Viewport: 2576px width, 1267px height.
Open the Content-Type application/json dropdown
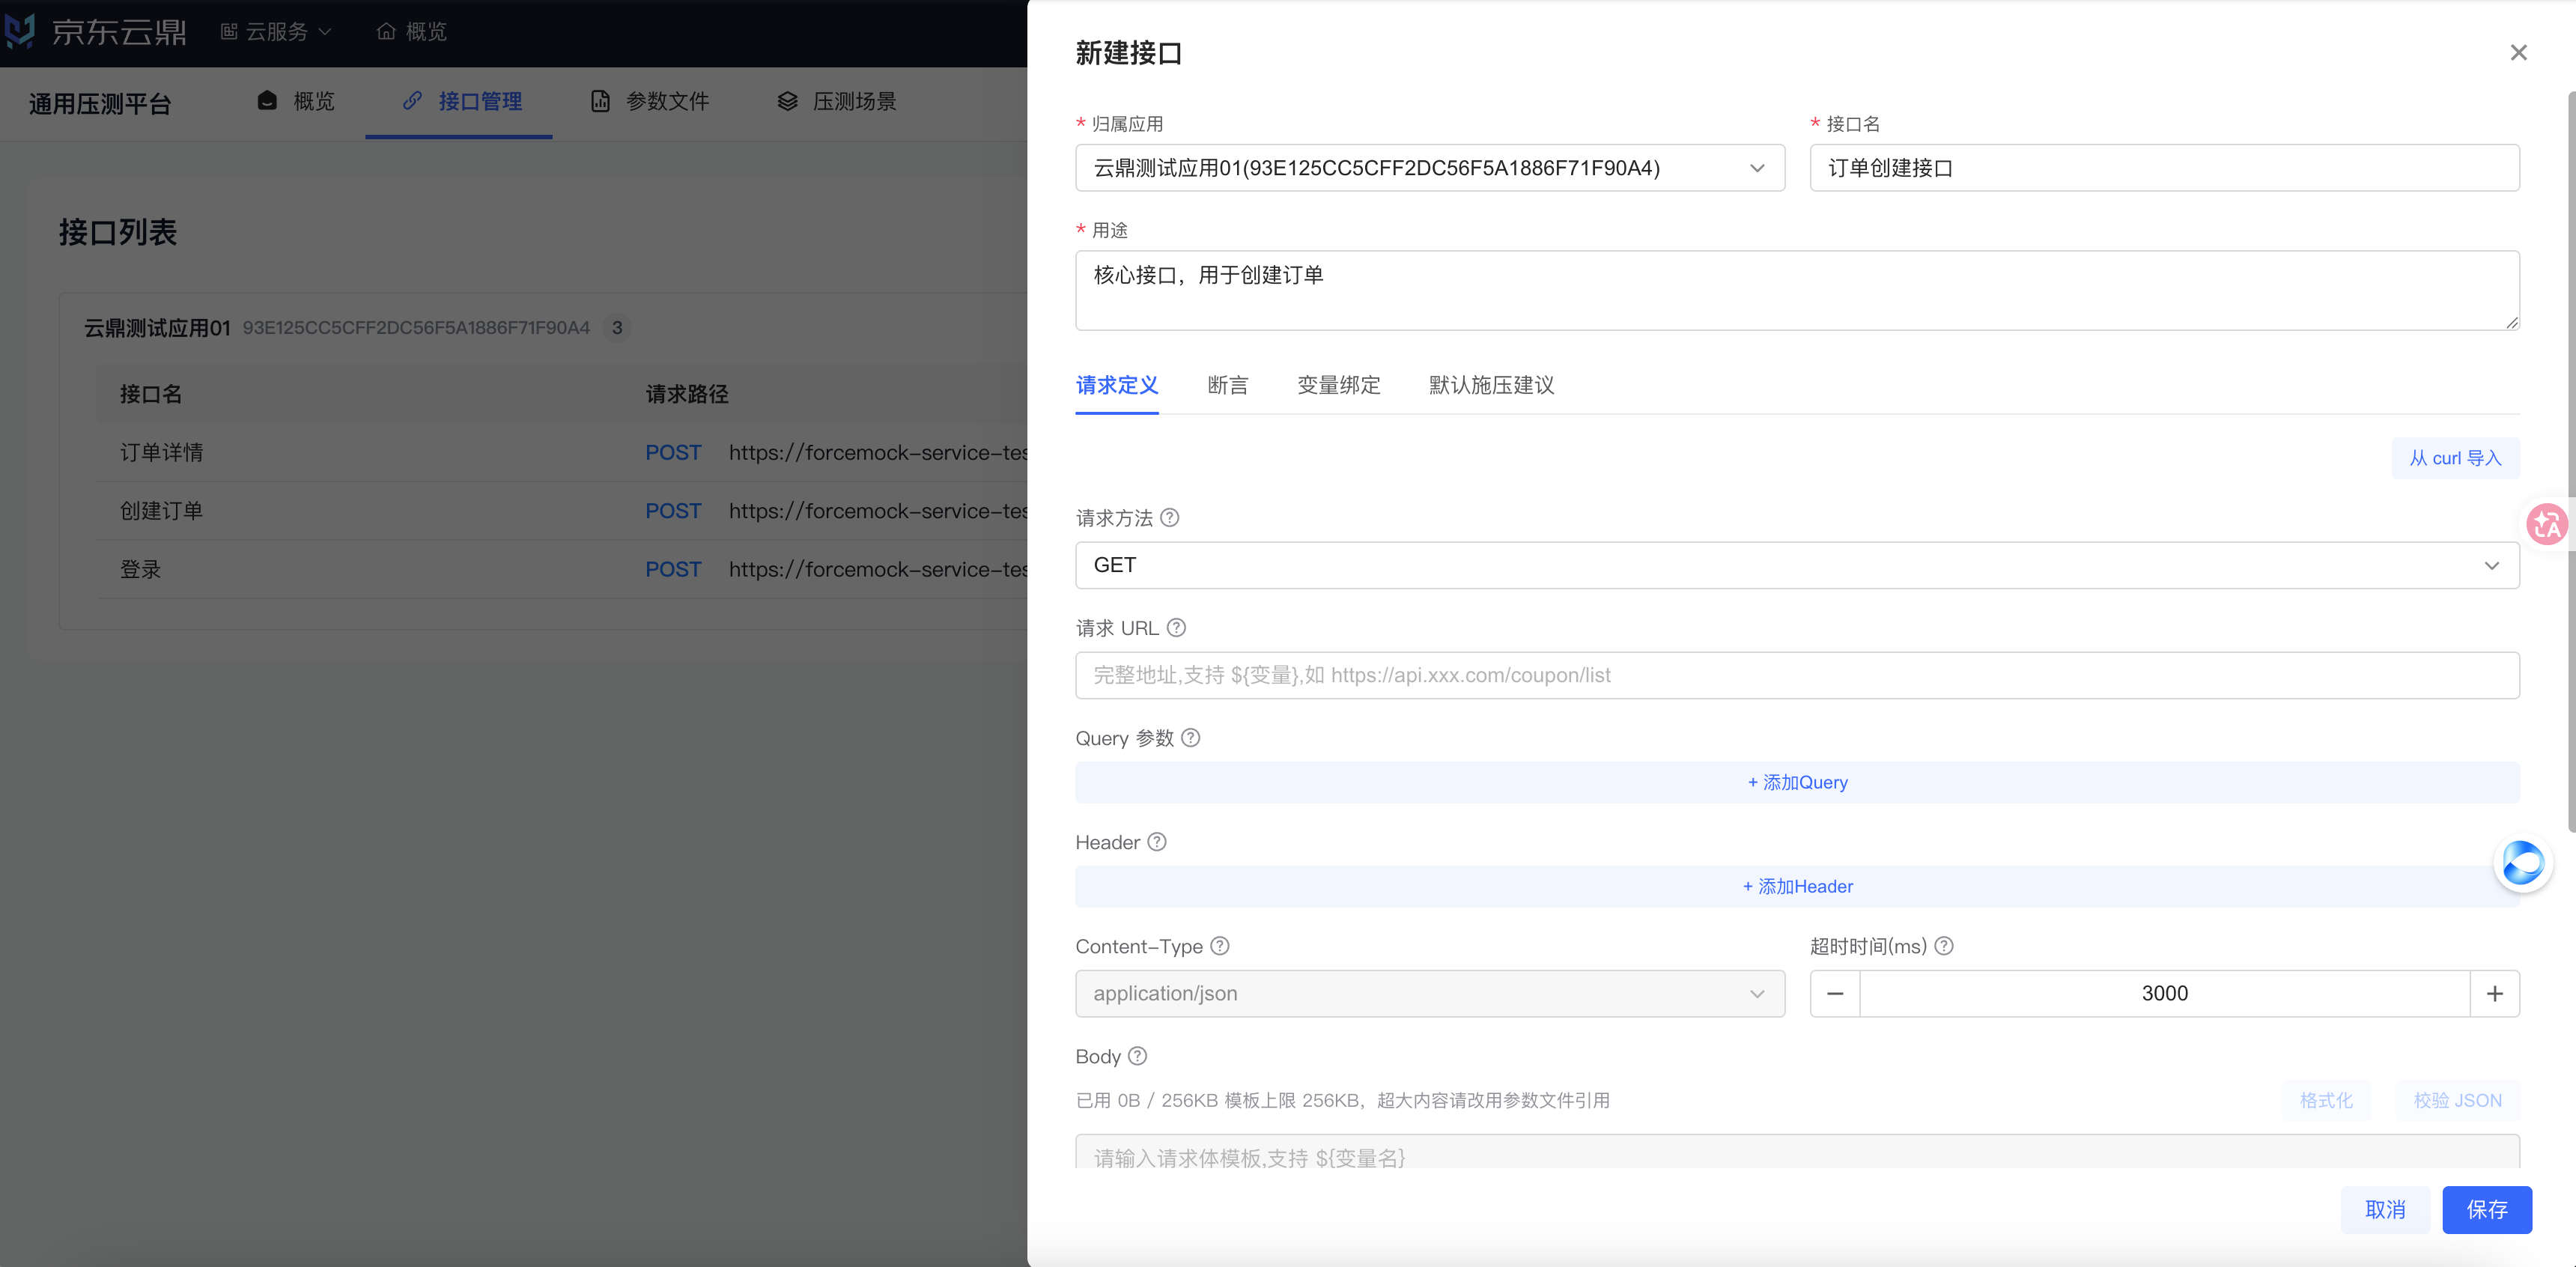pos(1429,993)
